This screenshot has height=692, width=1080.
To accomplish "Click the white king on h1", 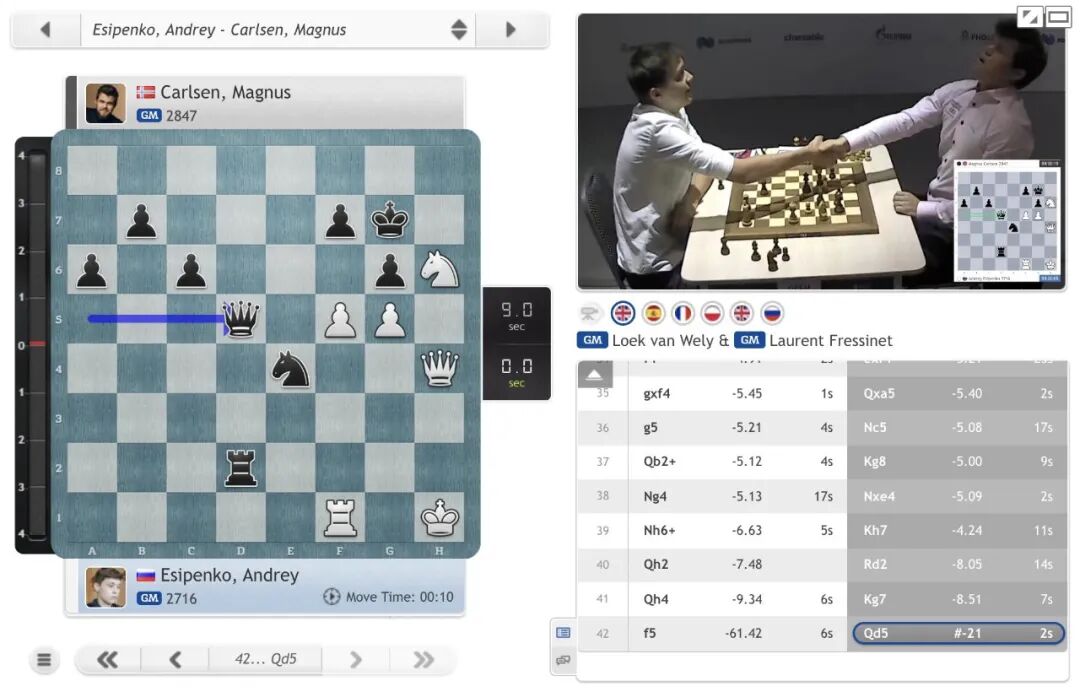I will [439, 517].
